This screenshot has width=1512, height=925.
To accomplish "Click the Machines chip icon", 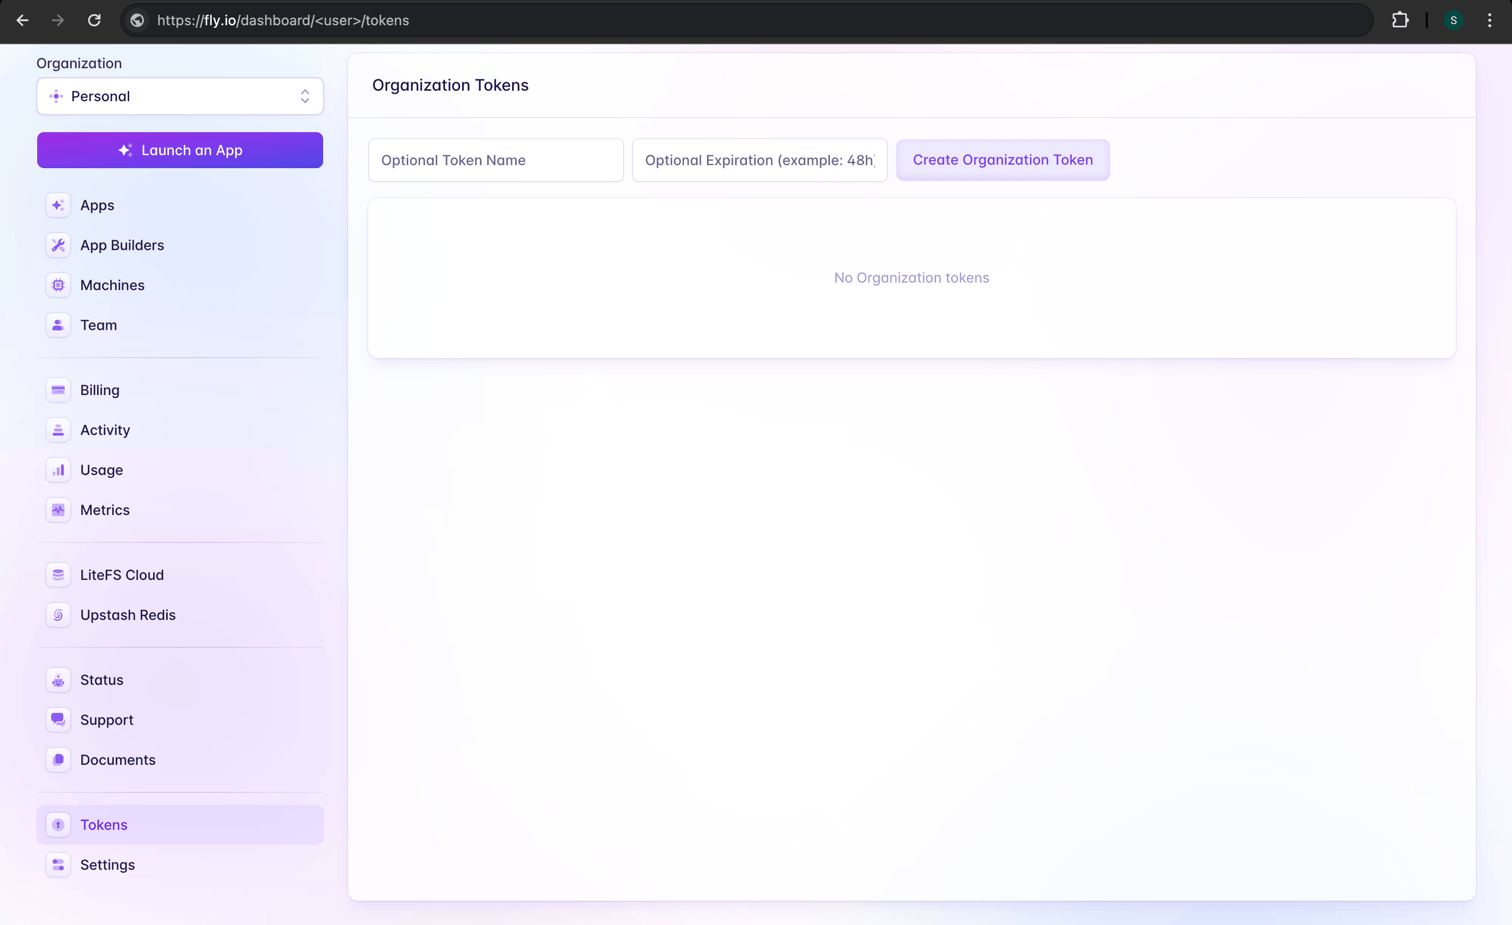I will (x=58, y=285).
